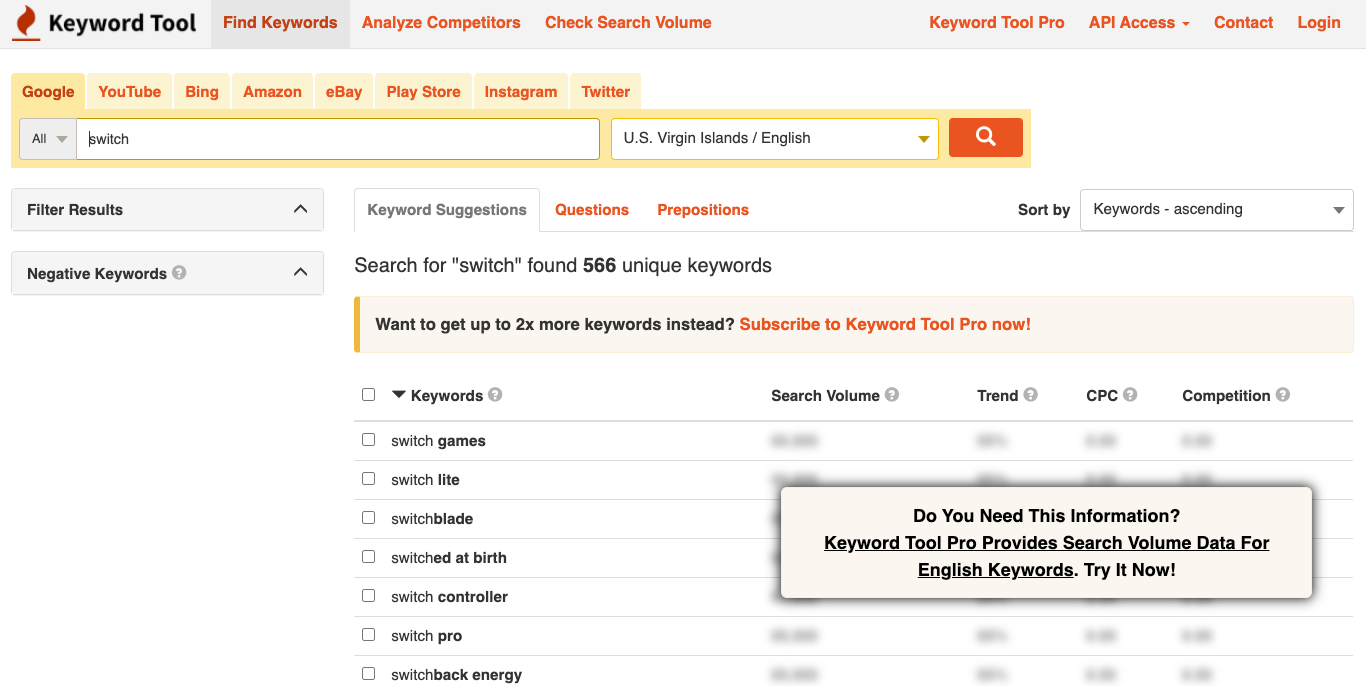Click the CPC column header
This screenshot has height=686, width=1366.
1102,396
